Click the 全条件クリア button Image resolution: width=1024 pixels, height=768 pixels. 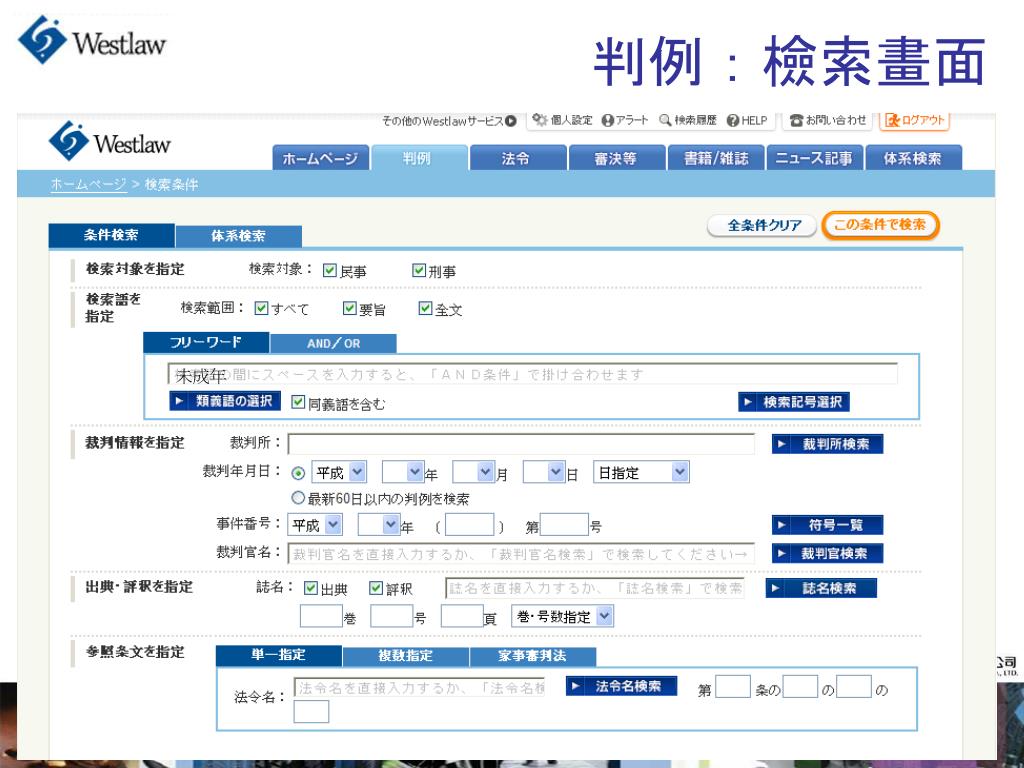click(762, 225)
